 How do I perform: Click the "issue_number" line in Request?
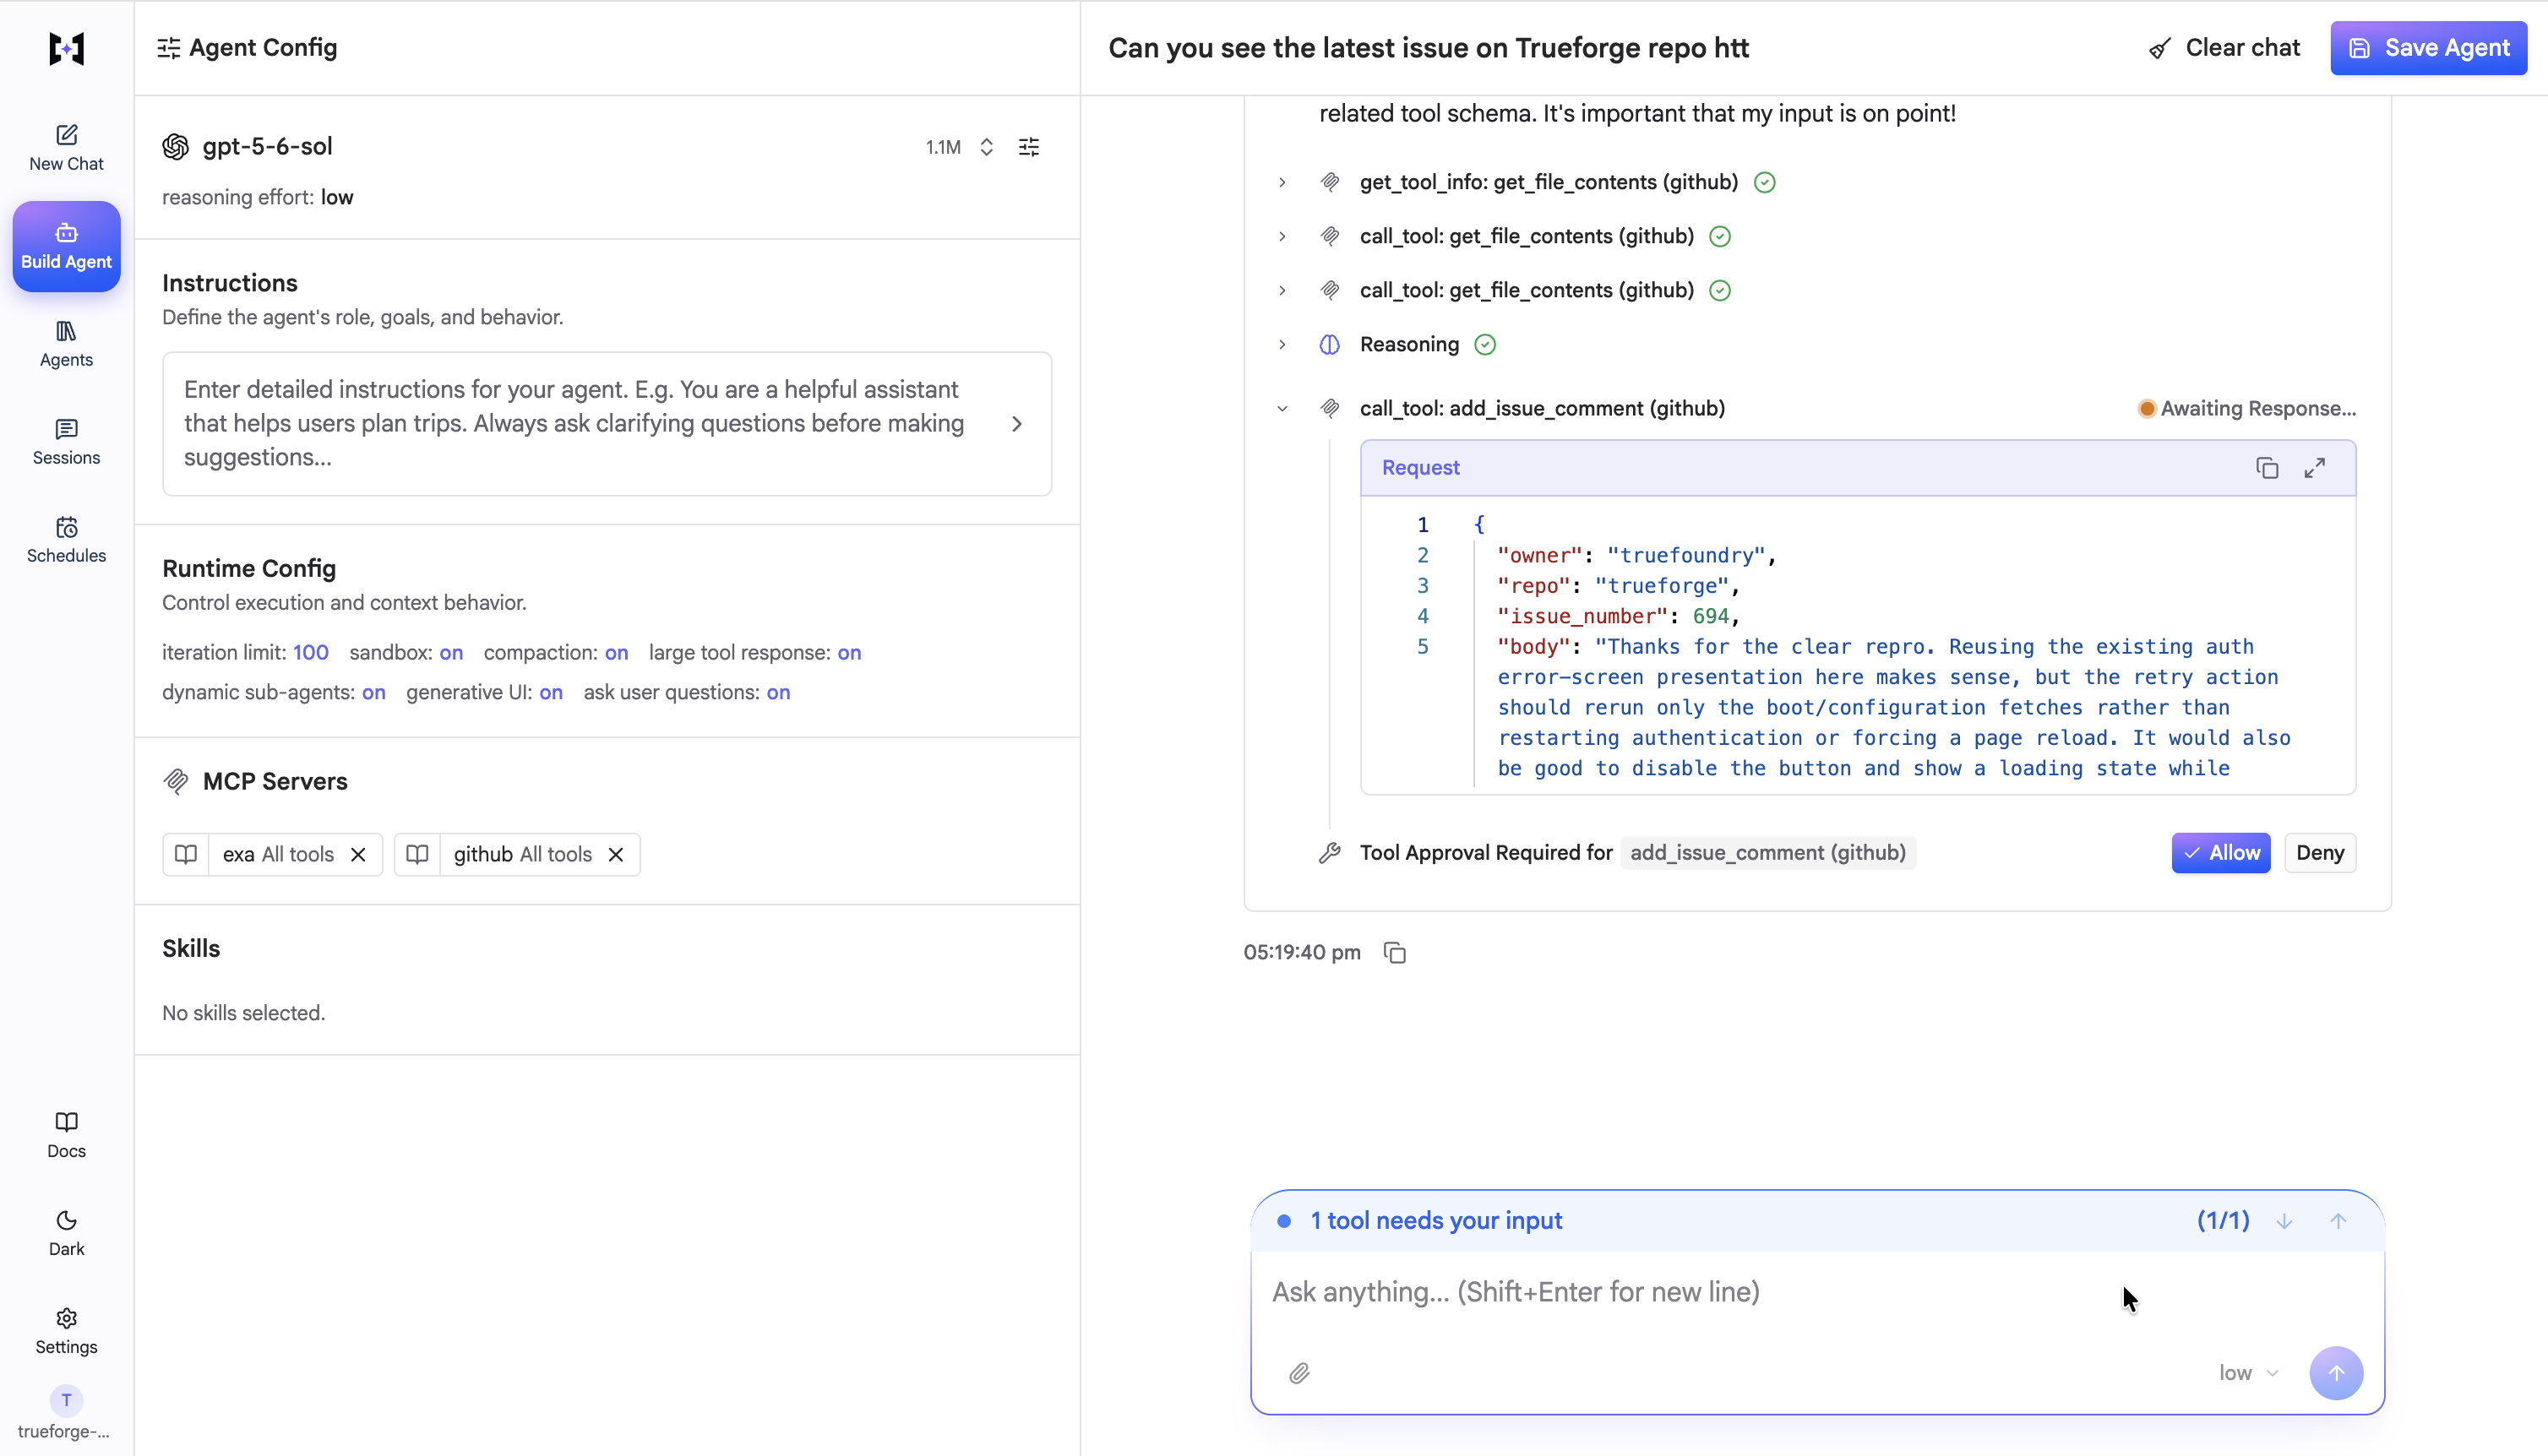tap(1618, 616)
